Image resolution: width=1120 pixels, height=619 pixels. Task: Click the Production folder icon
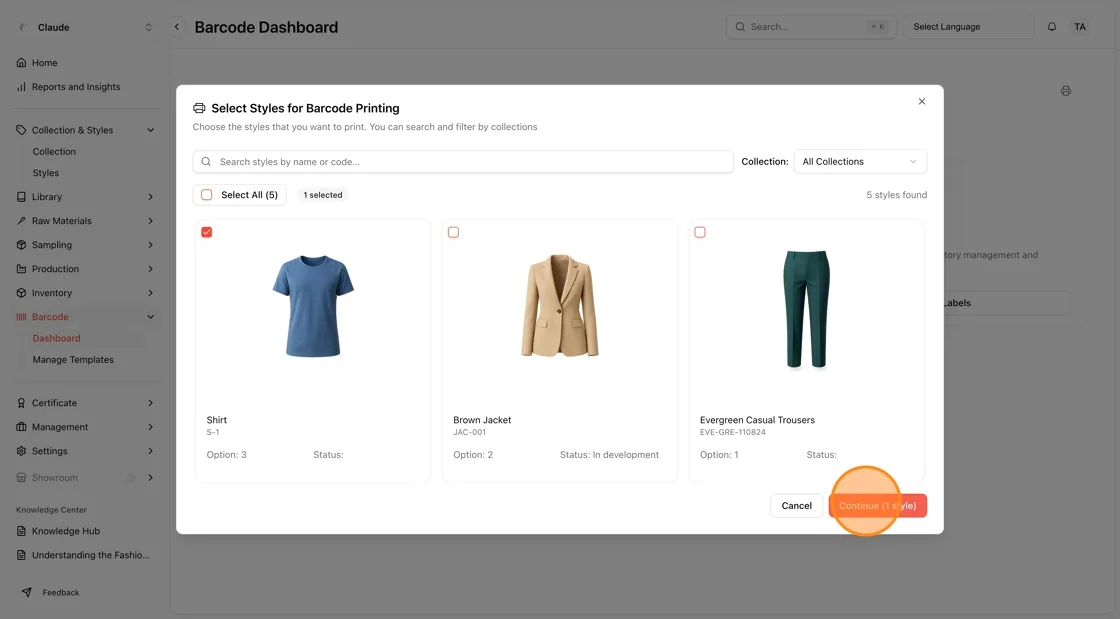[21, 269]
